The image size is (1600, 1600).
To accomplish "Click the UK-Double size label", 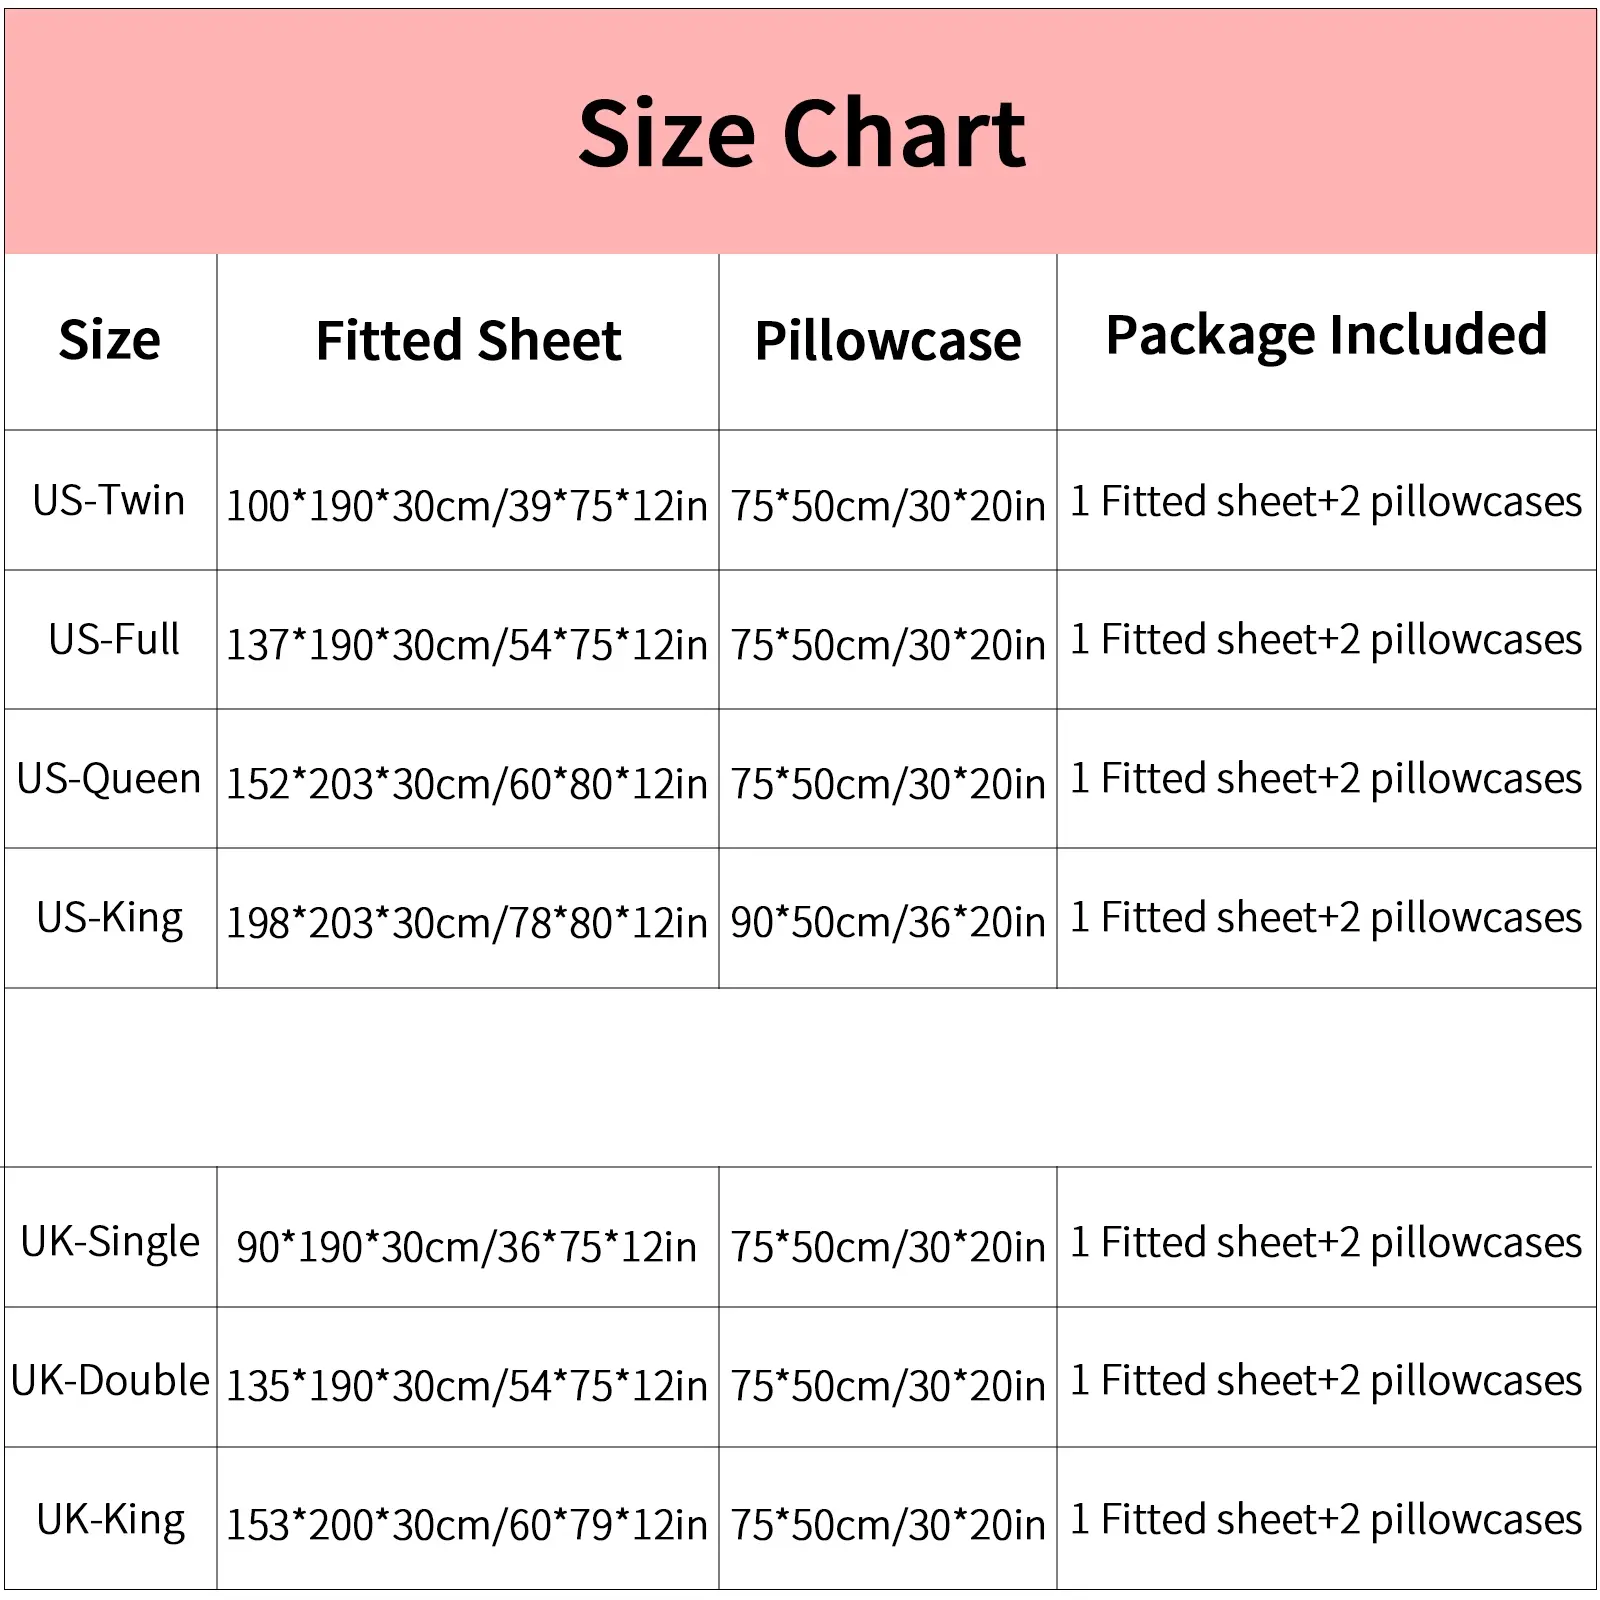I will click(x=110, y=1381).
